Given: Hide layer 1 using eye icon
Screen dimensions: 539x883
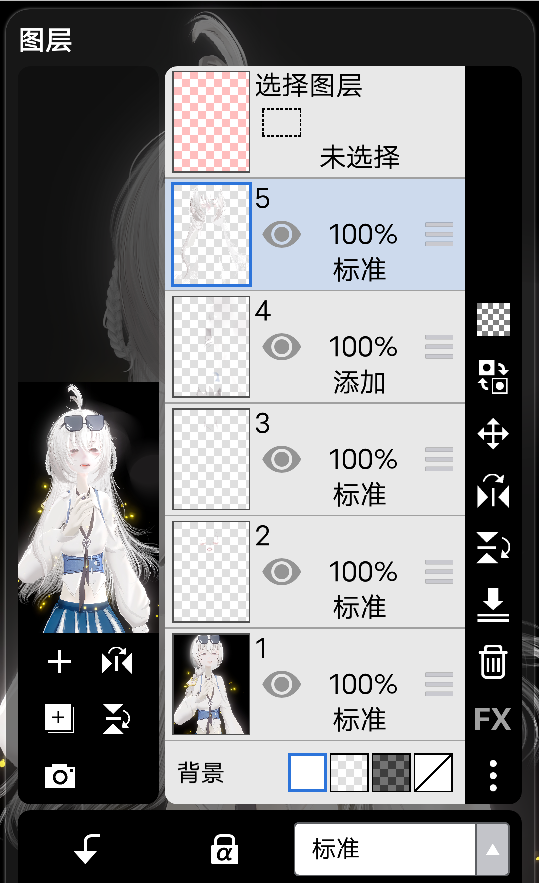Looking at the screenshot, I should pyautogui.click(x=282, y=684).
